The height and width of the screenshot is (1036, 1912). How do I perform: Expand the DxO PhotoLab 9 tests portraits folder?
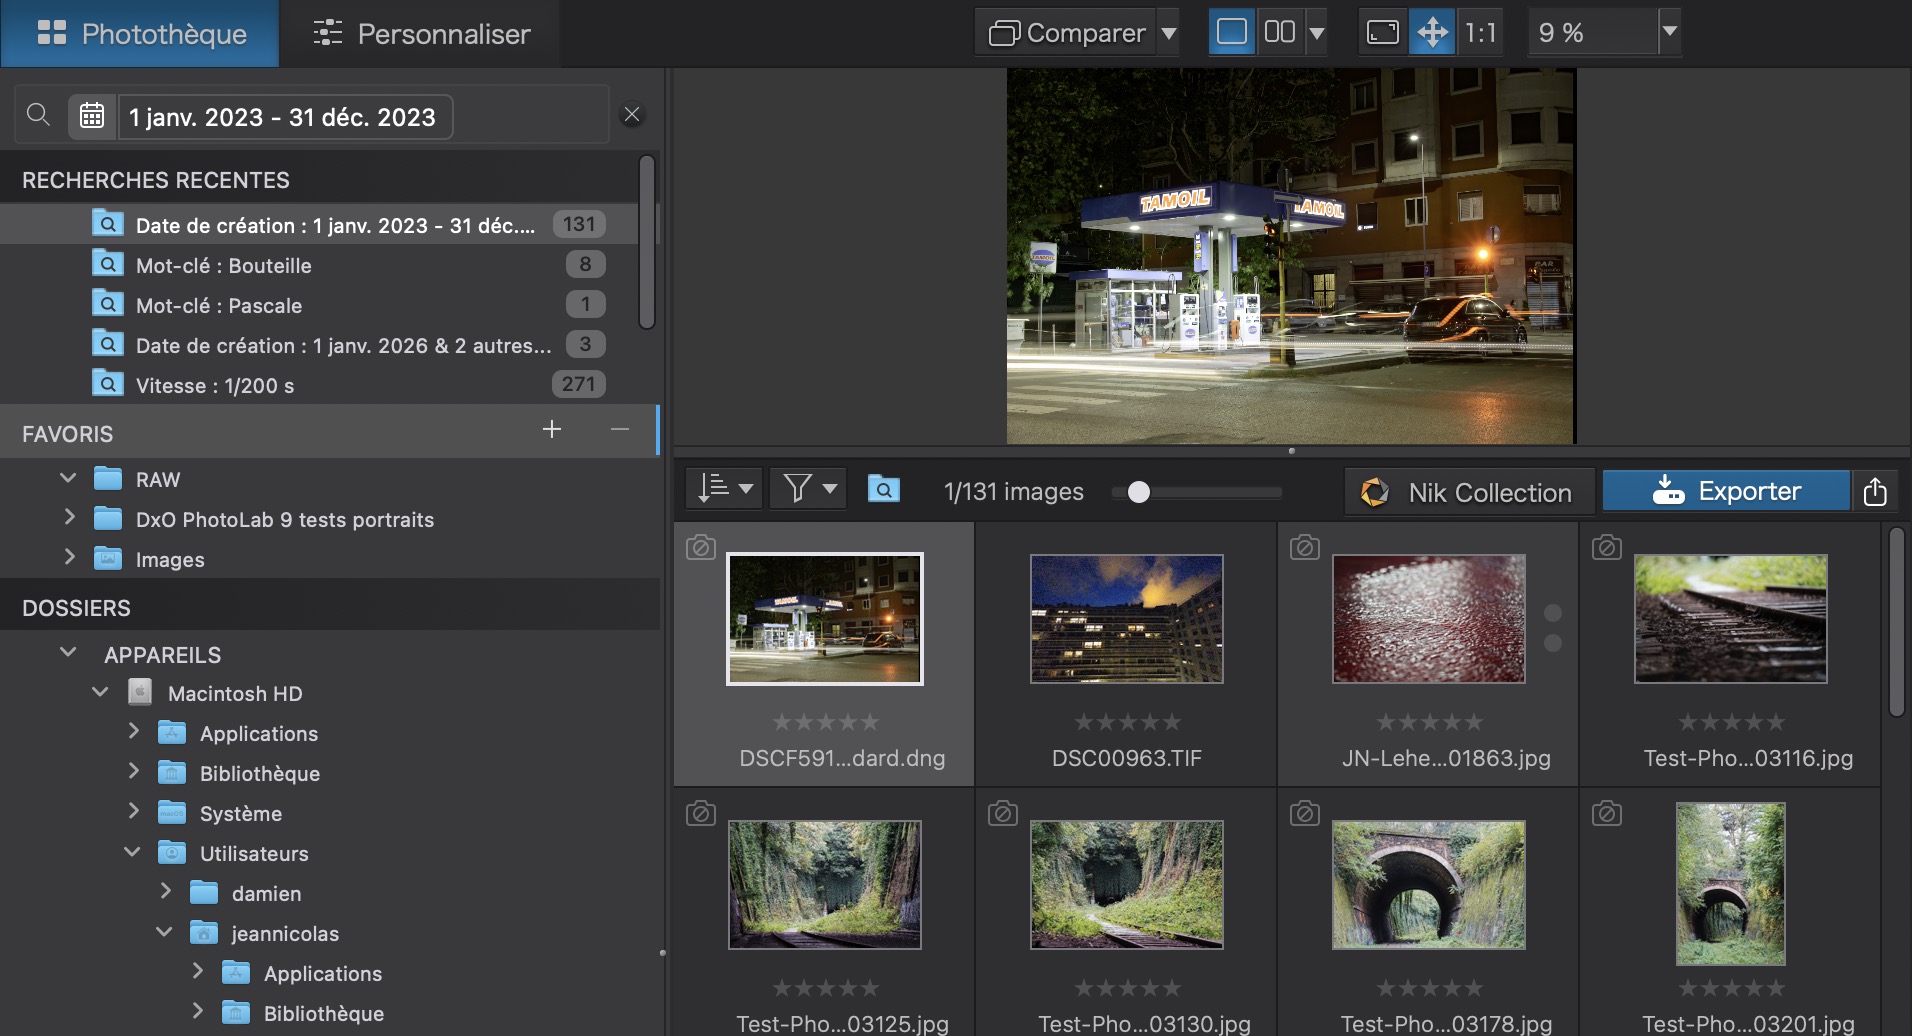coord(69,518)
